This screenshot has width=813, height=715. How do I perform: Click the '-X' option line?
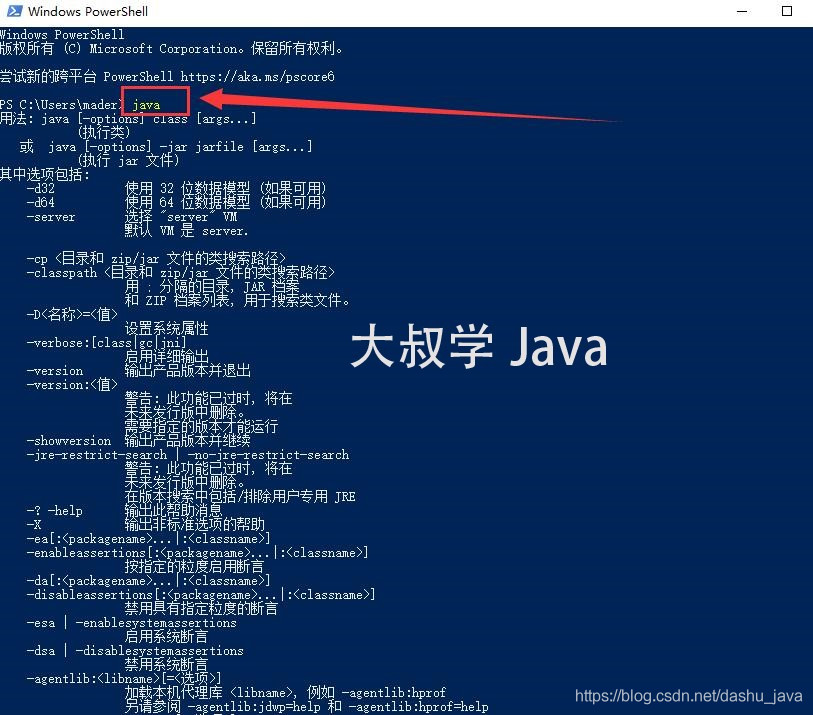click(146, 525)
